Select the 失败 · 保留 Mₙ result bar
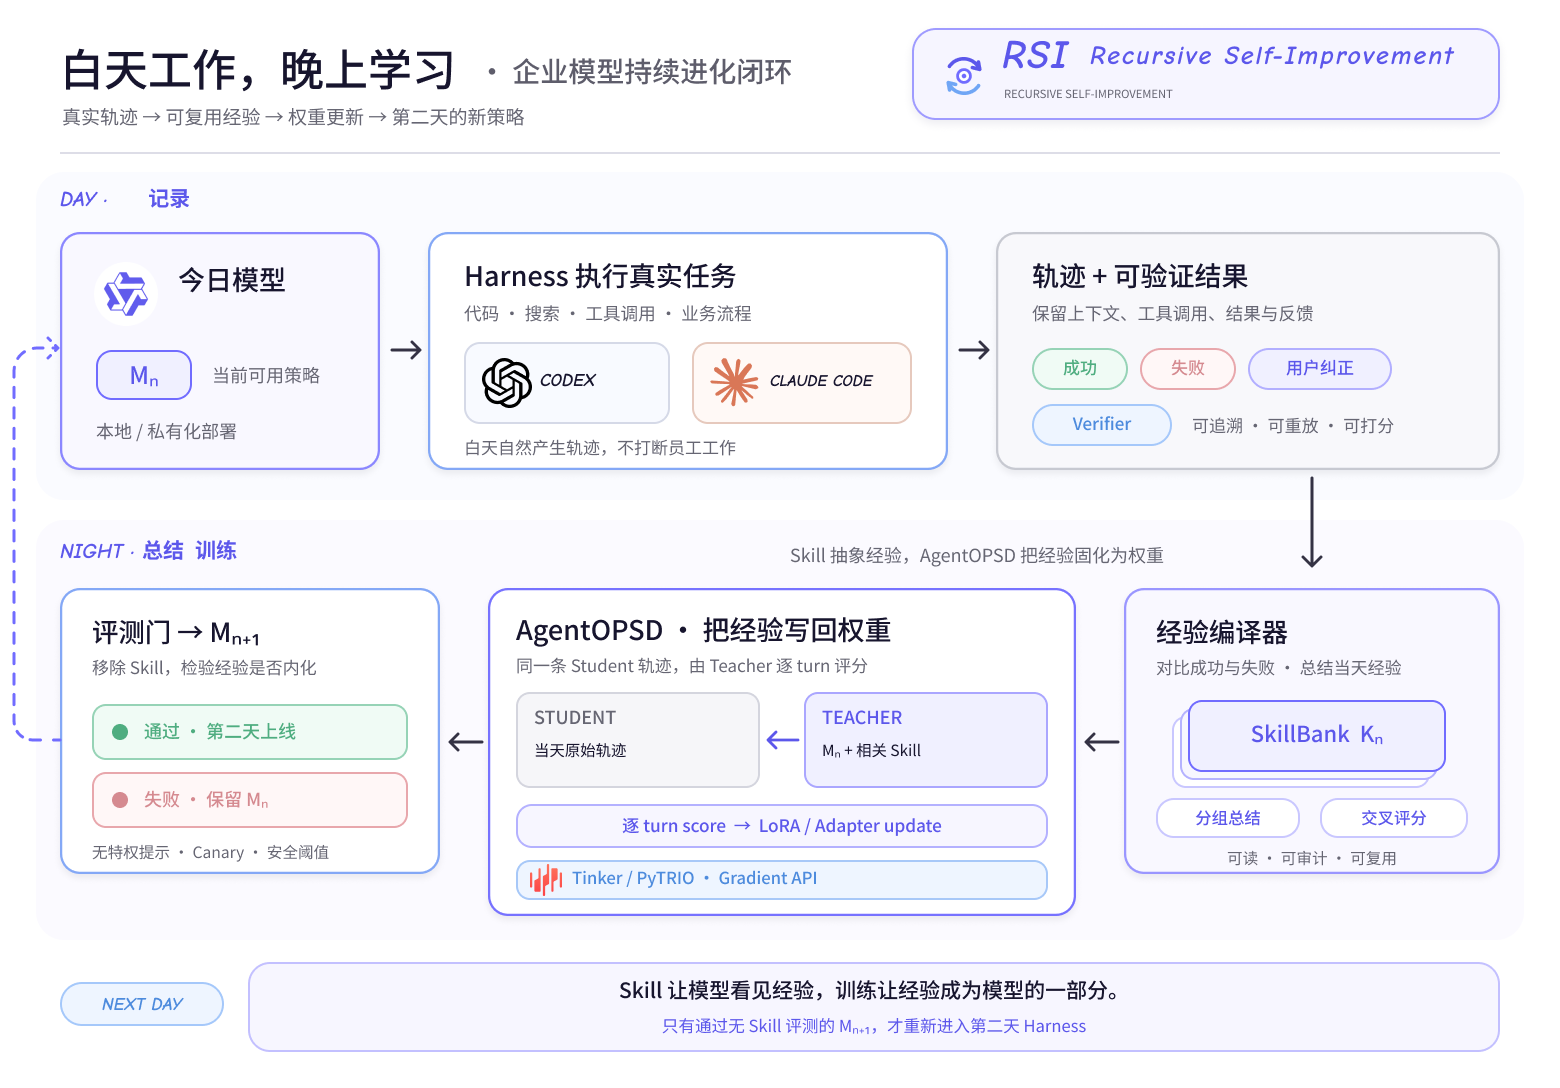Screen dimensions: 1560x1088 (250, 800)
